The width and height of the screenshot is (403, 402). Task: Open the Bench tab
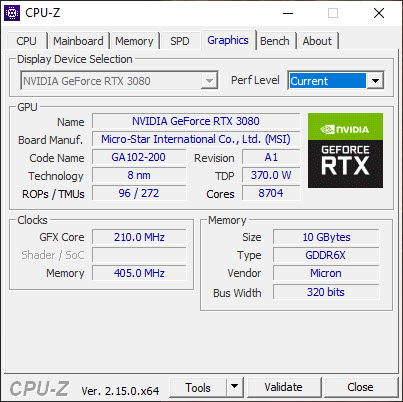point(275,41)
